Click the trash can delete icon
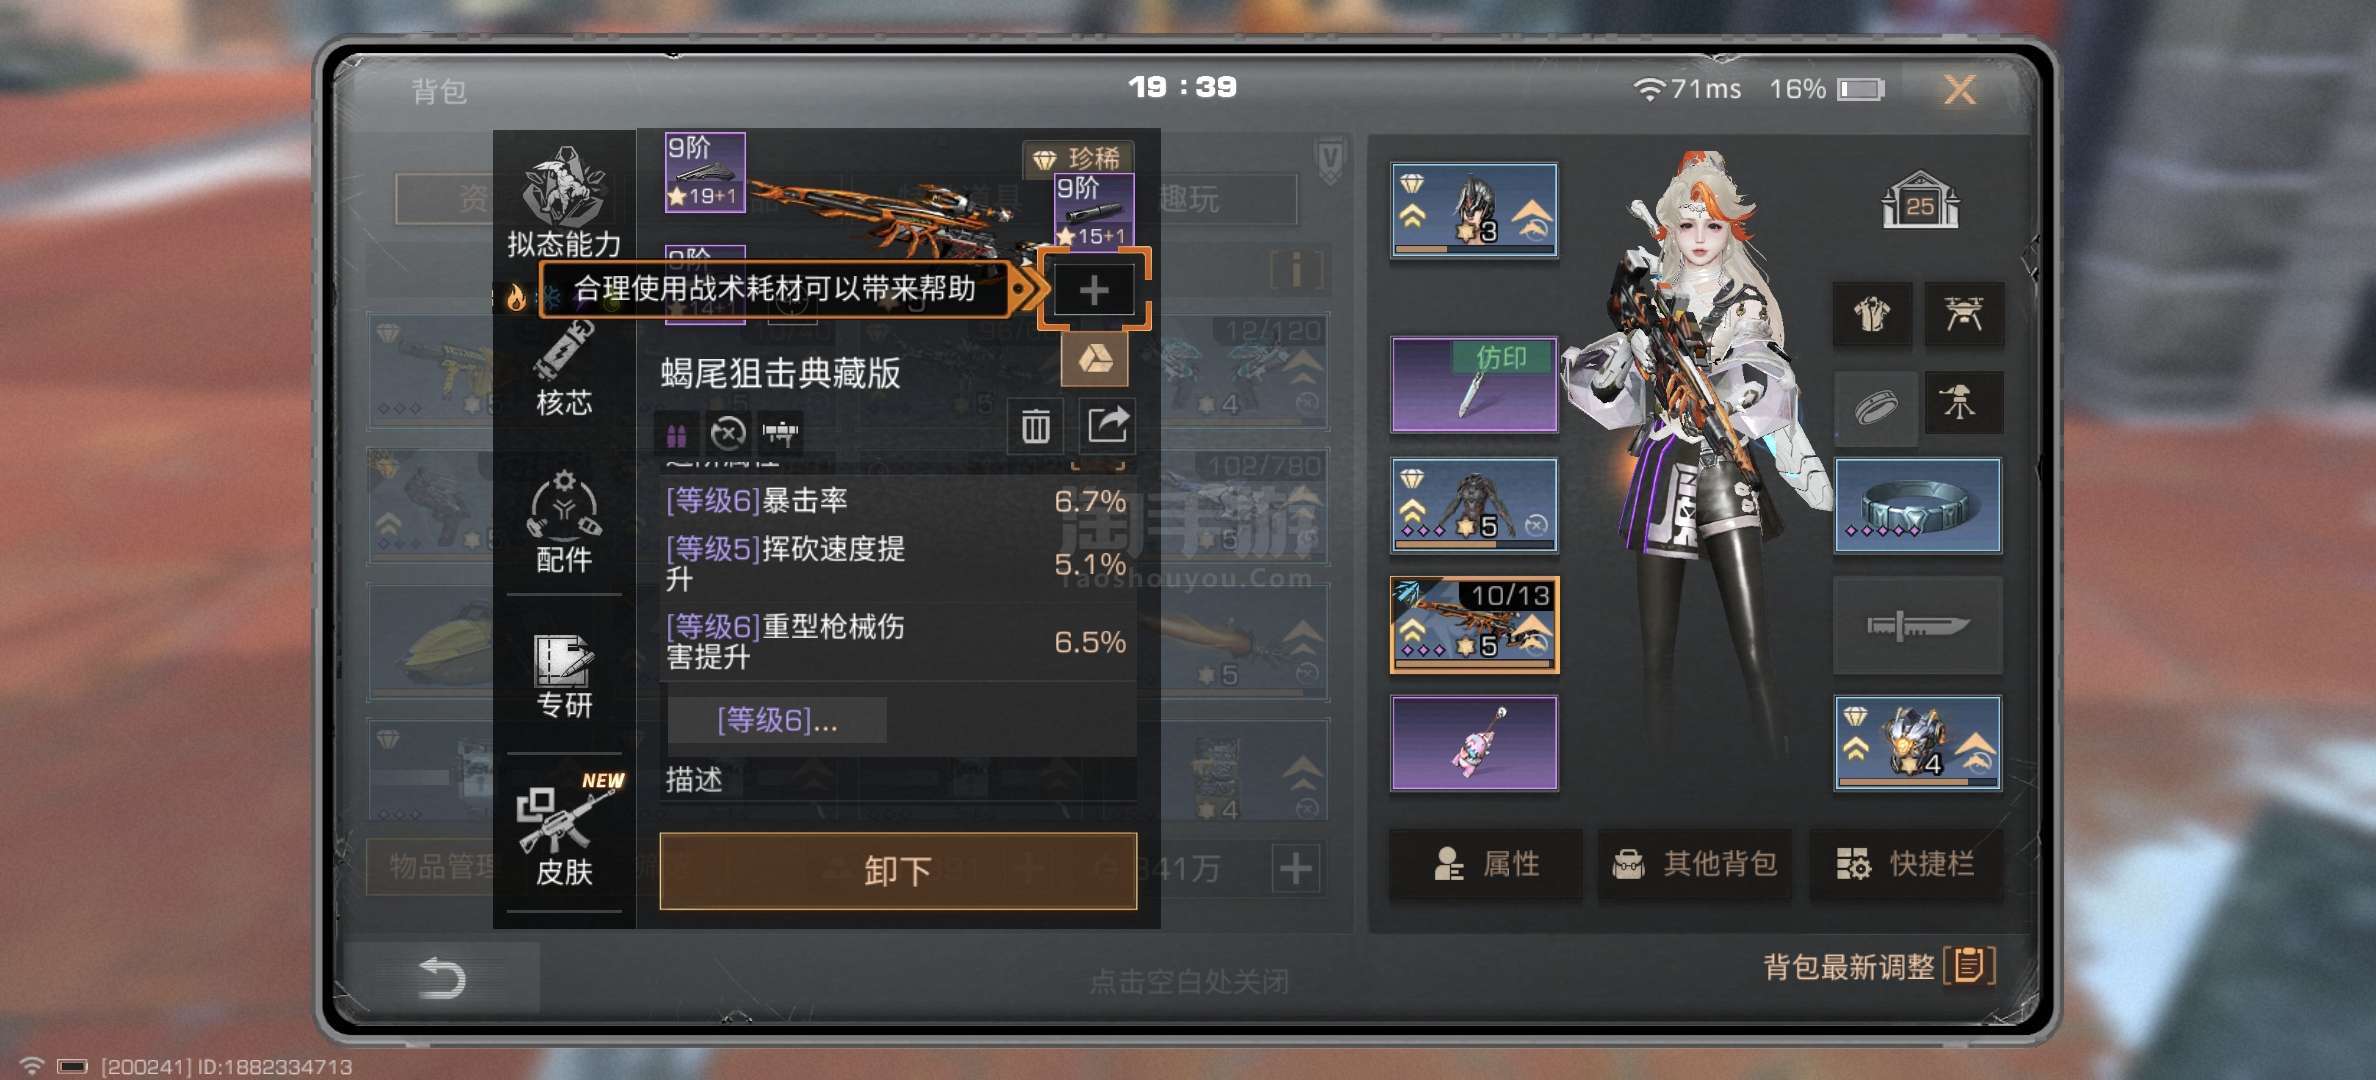This screenshot has width=2376, height=1080. pos(1036,428)
